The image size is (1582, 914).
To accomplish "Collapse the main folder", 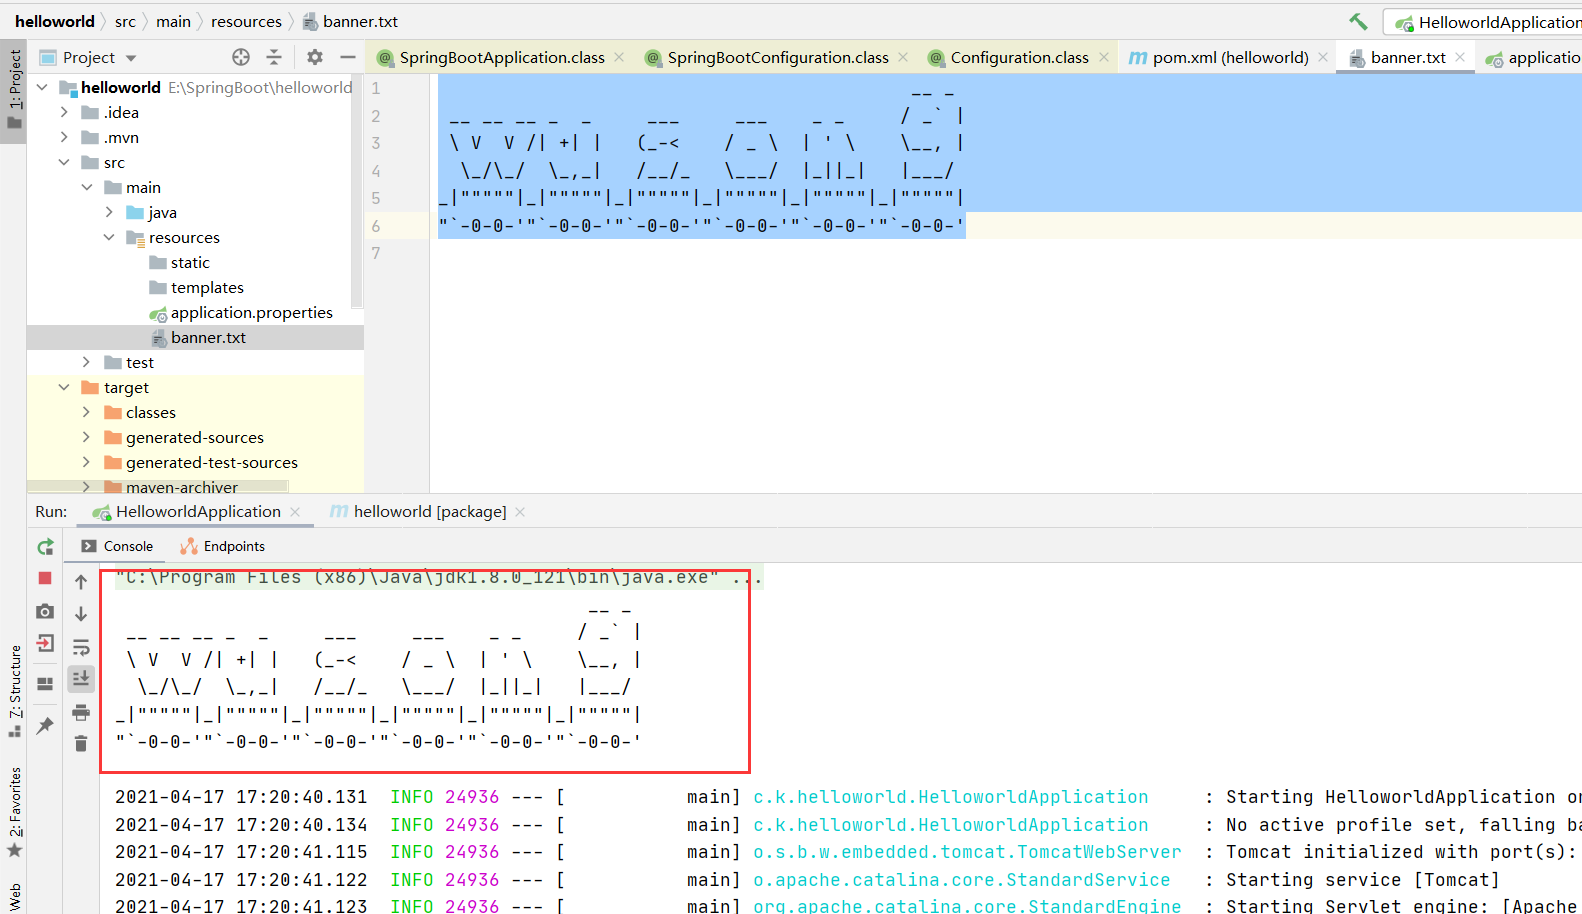I will [87, 187].
